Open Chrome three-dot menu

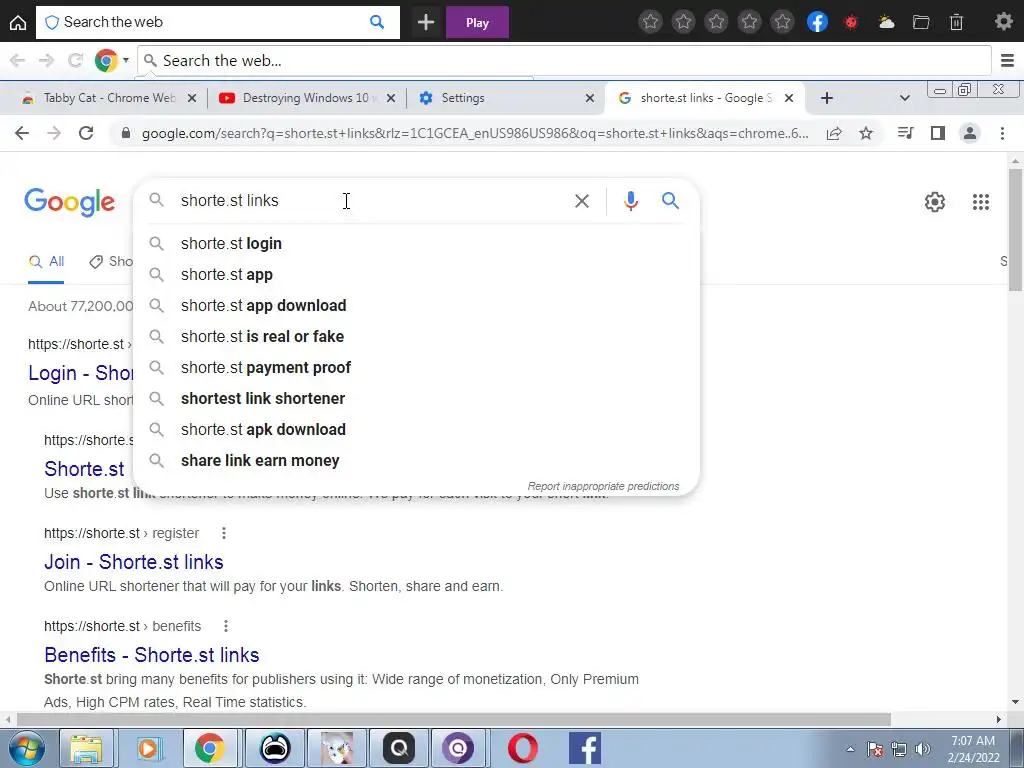pyautogui.click(x=1002, y=133)
